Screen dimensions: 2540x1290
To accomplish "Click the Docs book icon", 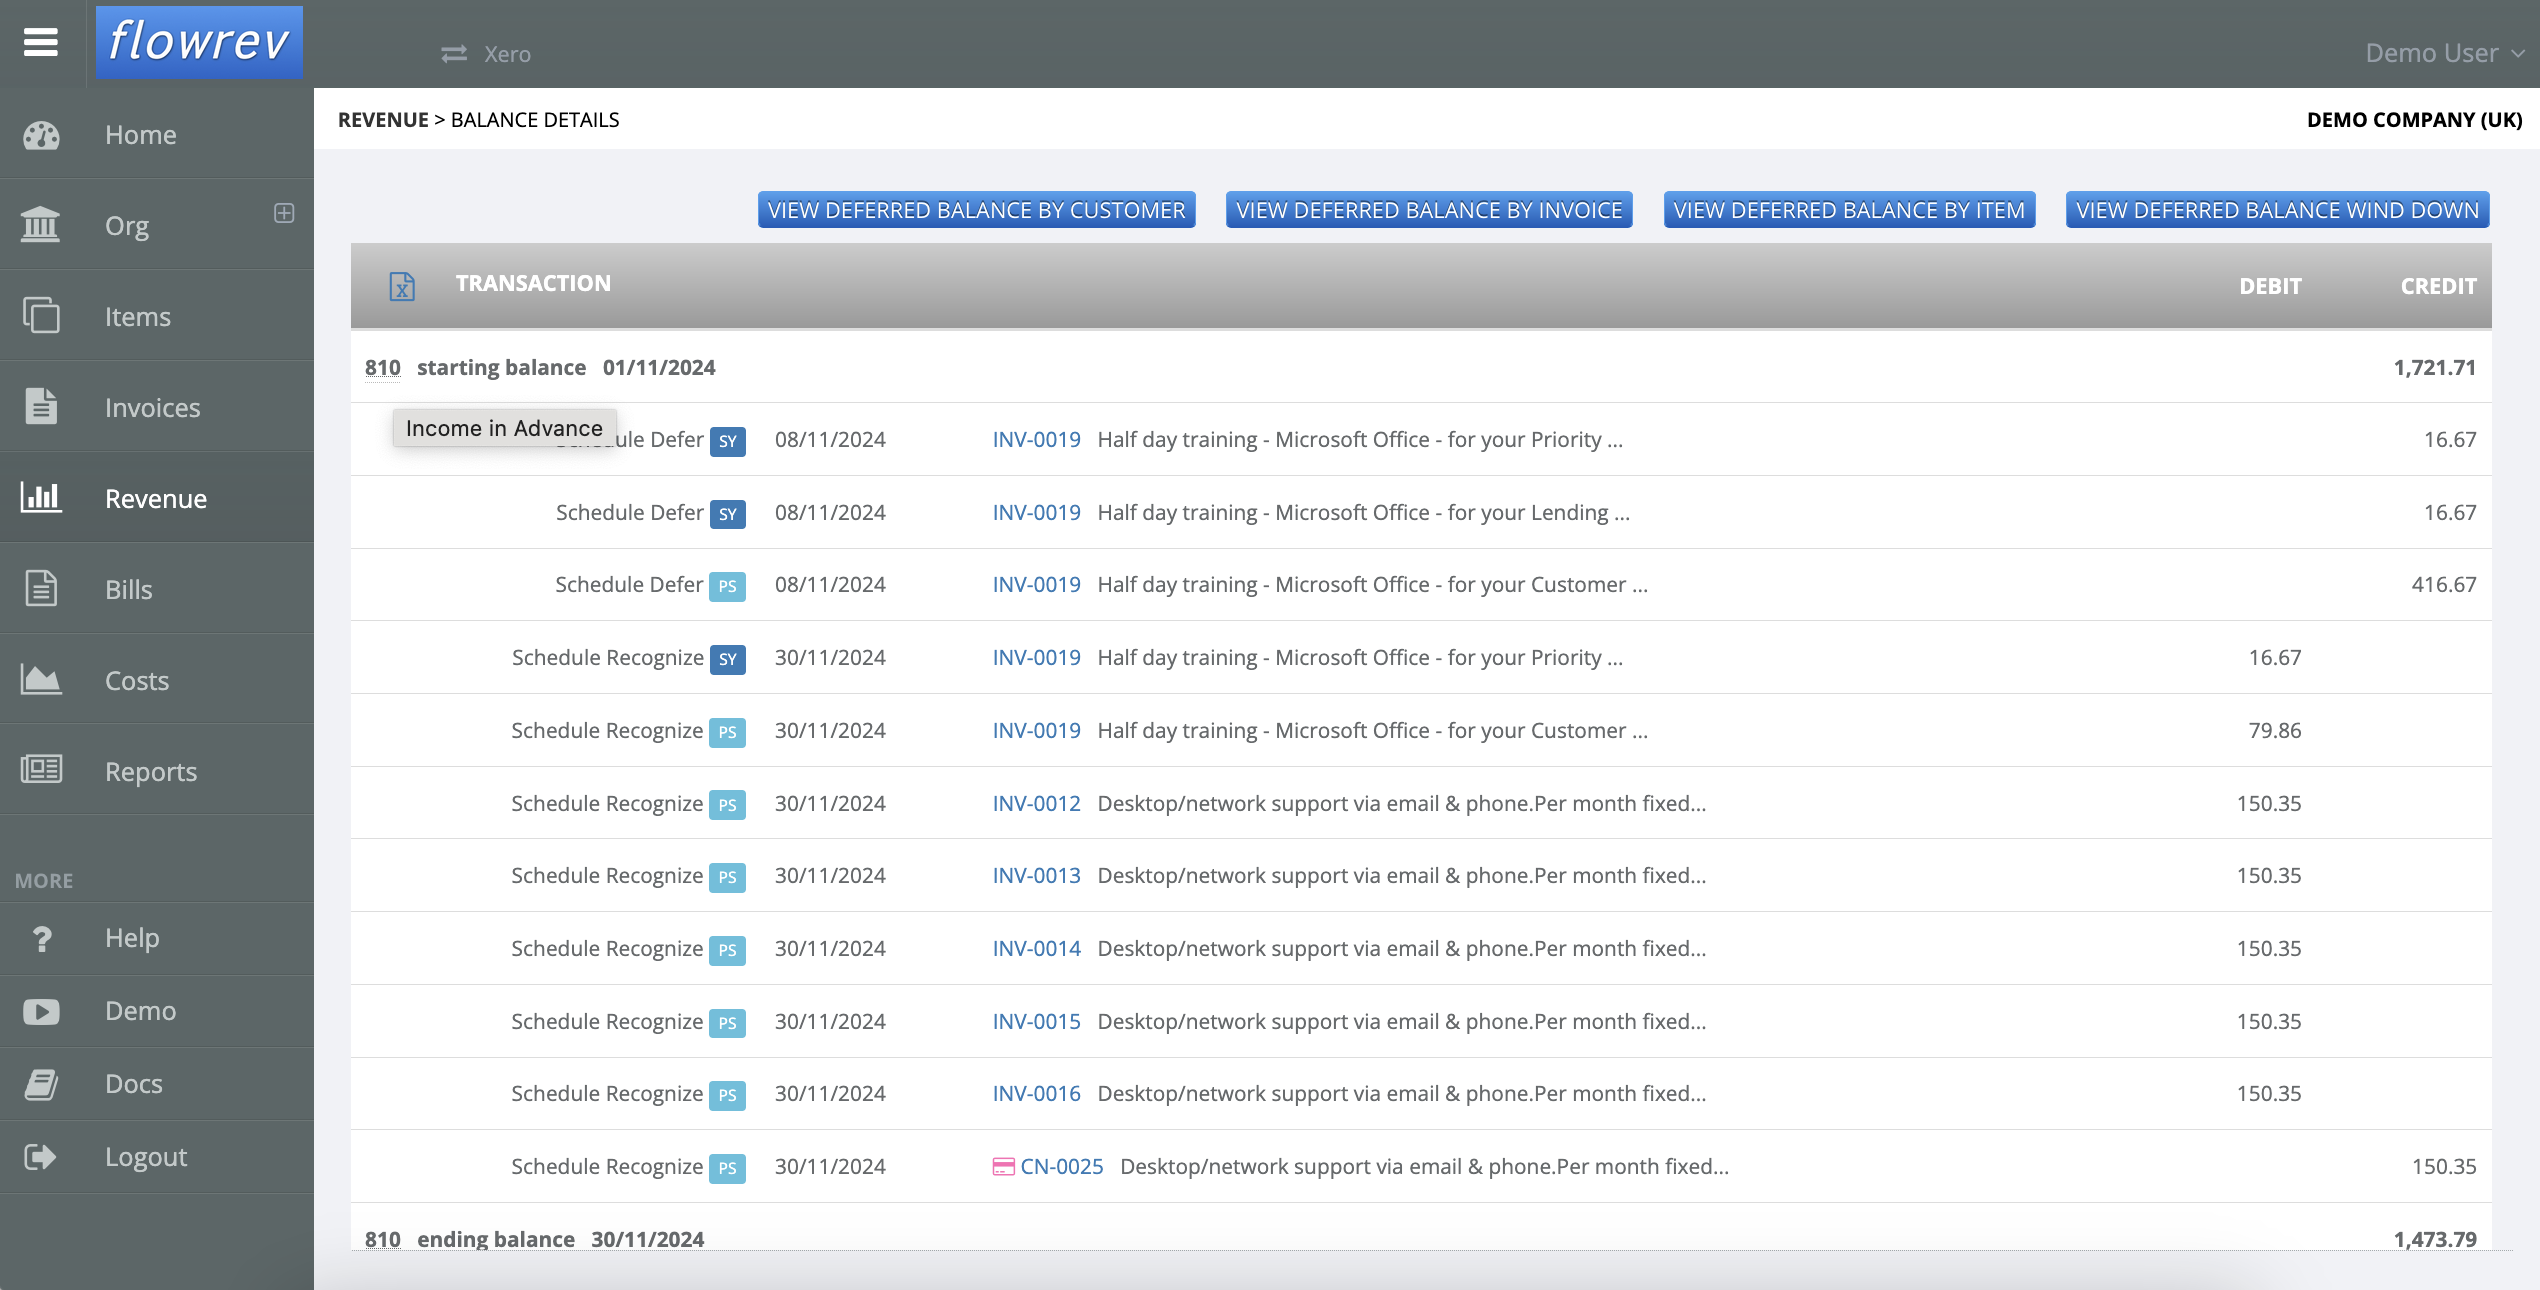I will 41,1084.
